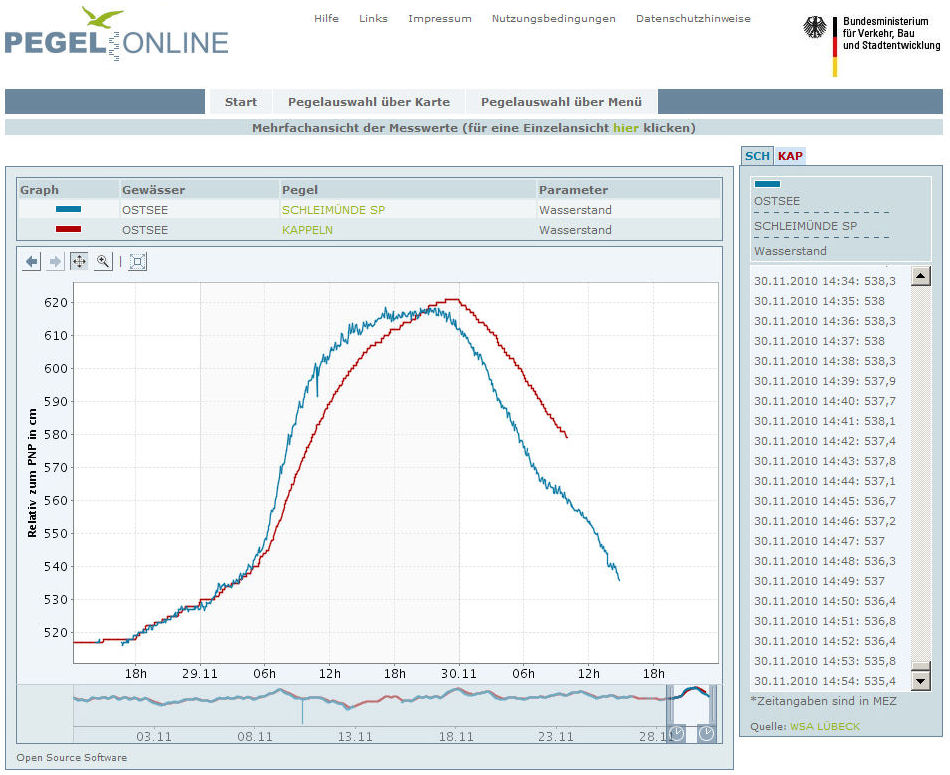This screenshot has width=950, height=775.
Task: Open the Pegelauswahl über Menü item
Action: tap(561, 102)
